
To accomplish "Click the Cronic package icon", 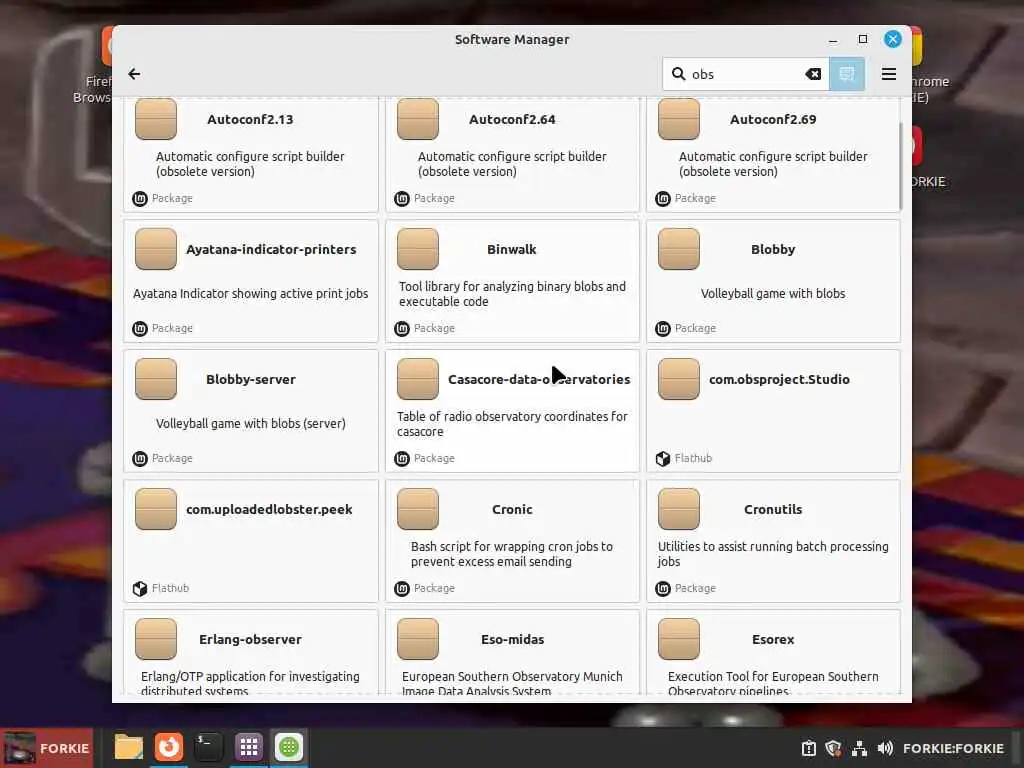I will 417,509.
